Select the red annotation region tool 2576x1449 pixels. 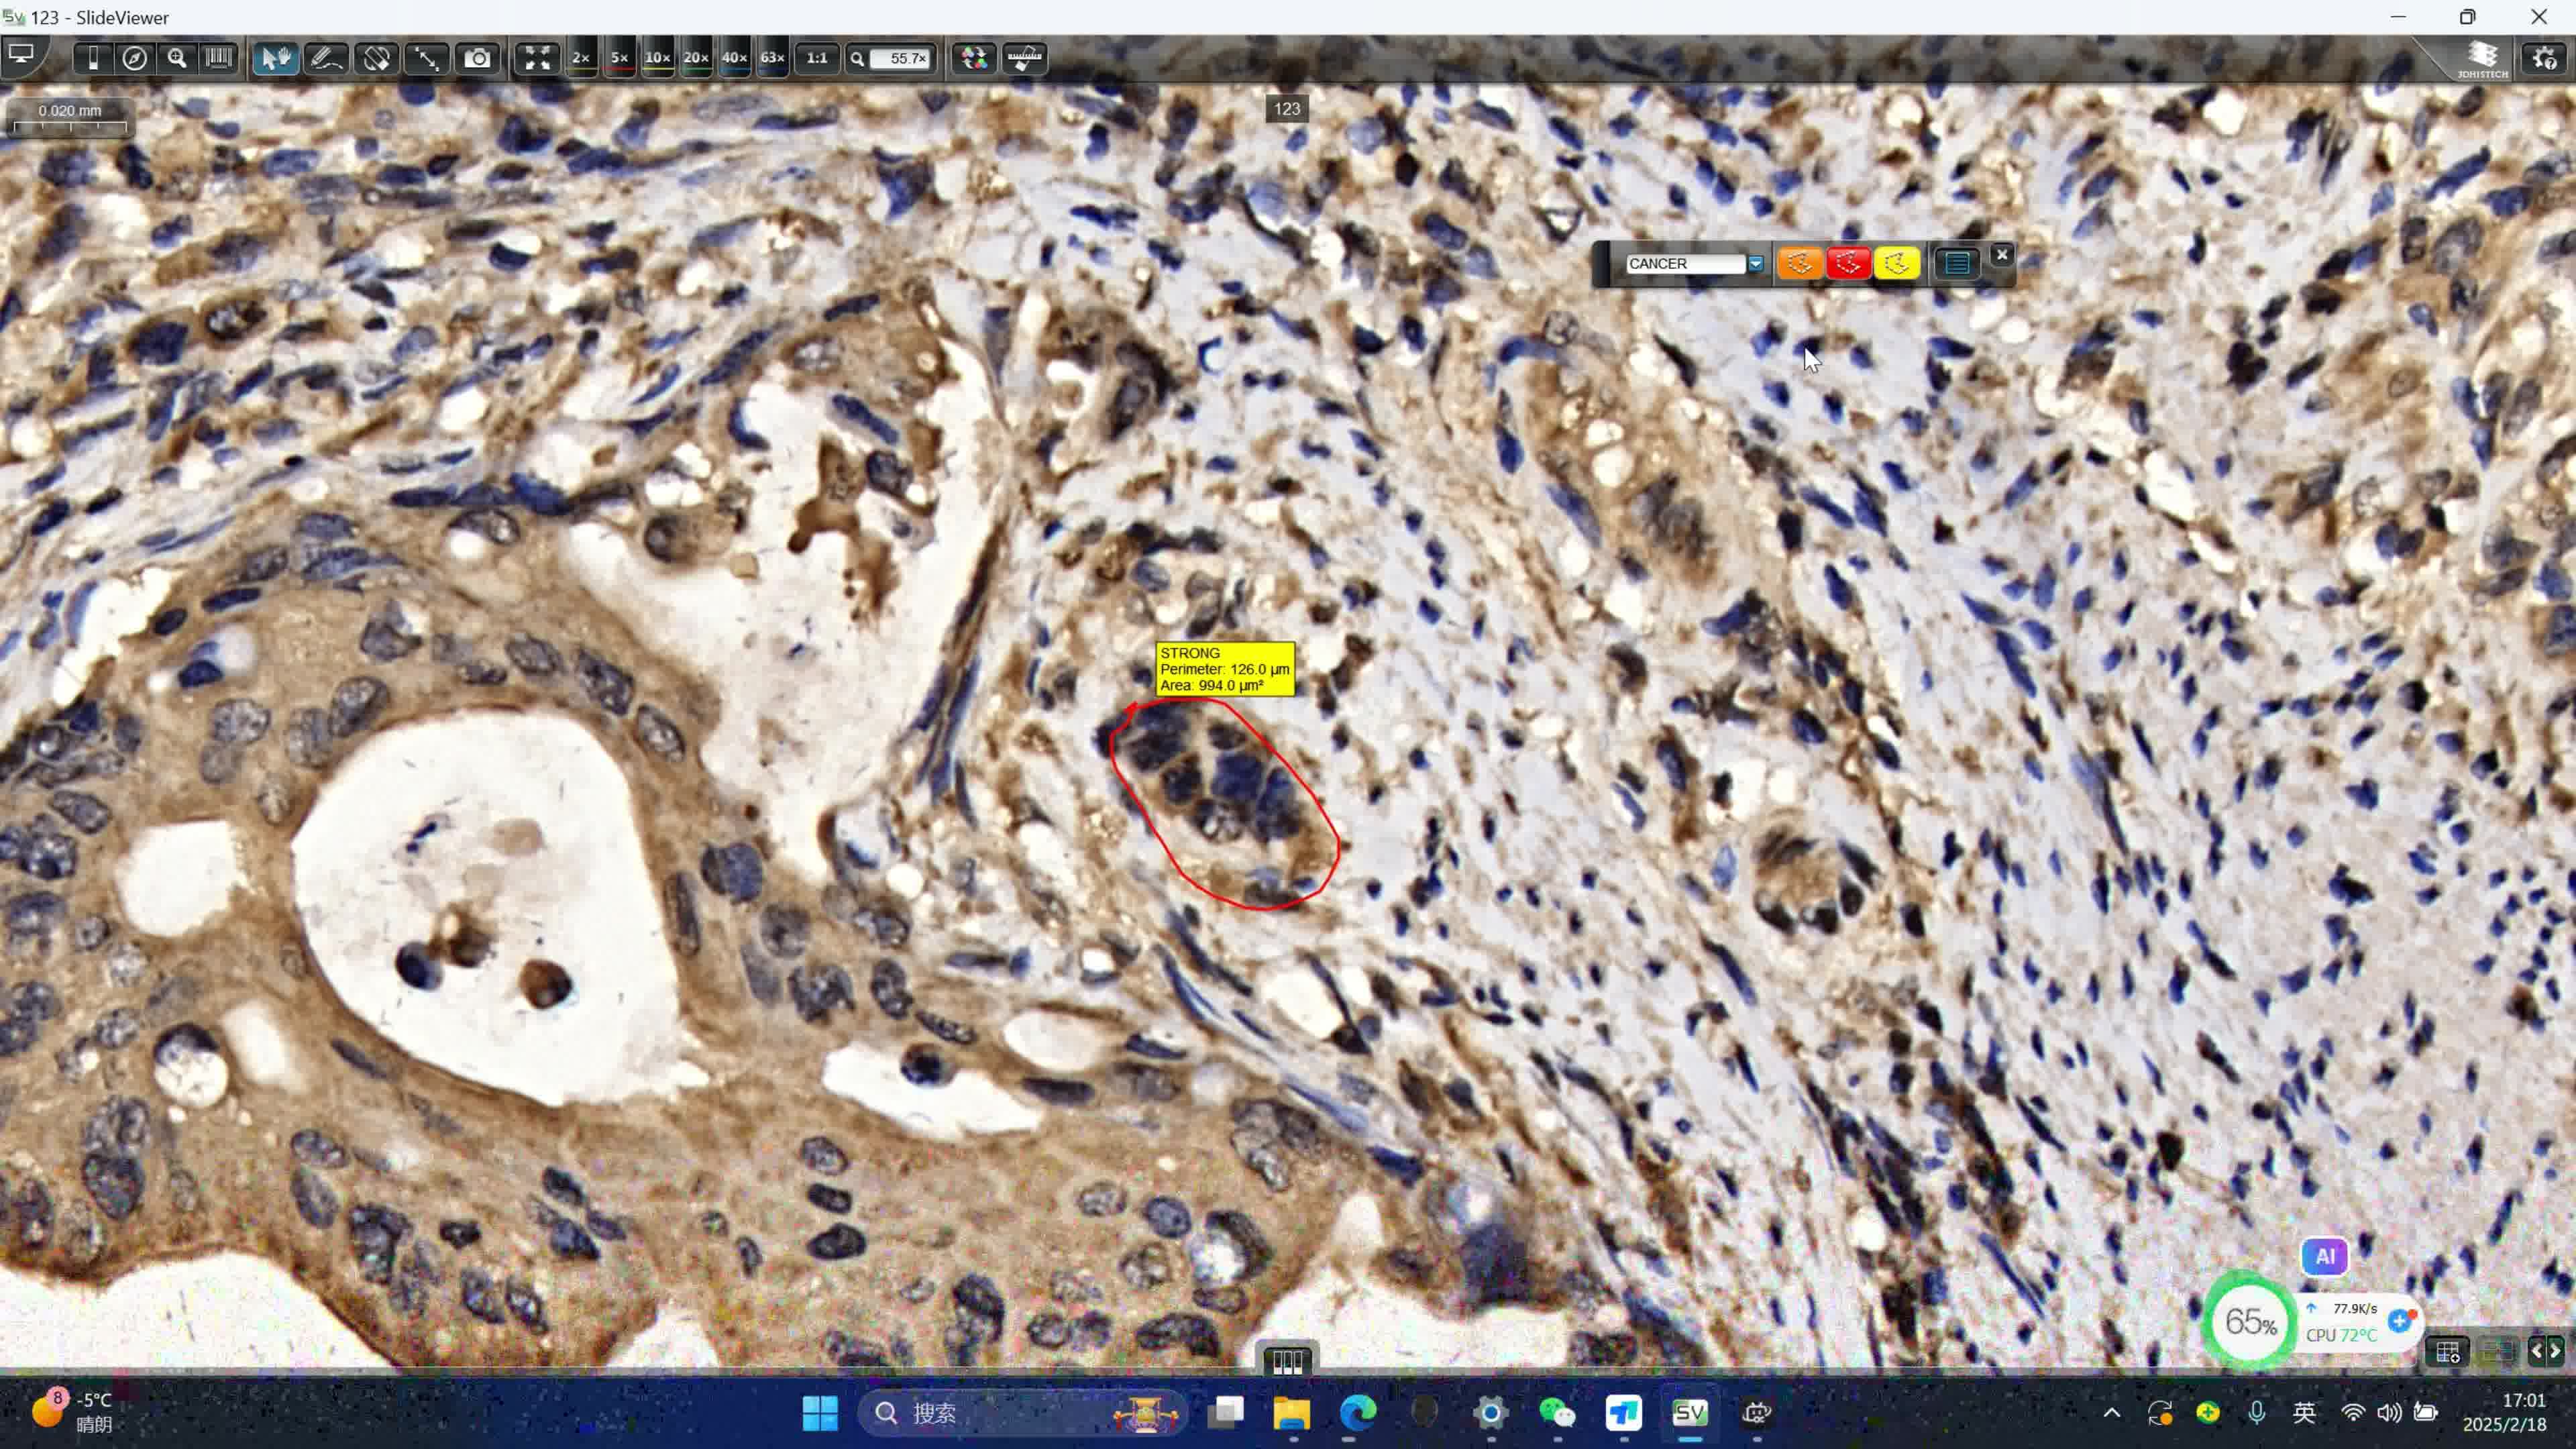coord(1848,263)
